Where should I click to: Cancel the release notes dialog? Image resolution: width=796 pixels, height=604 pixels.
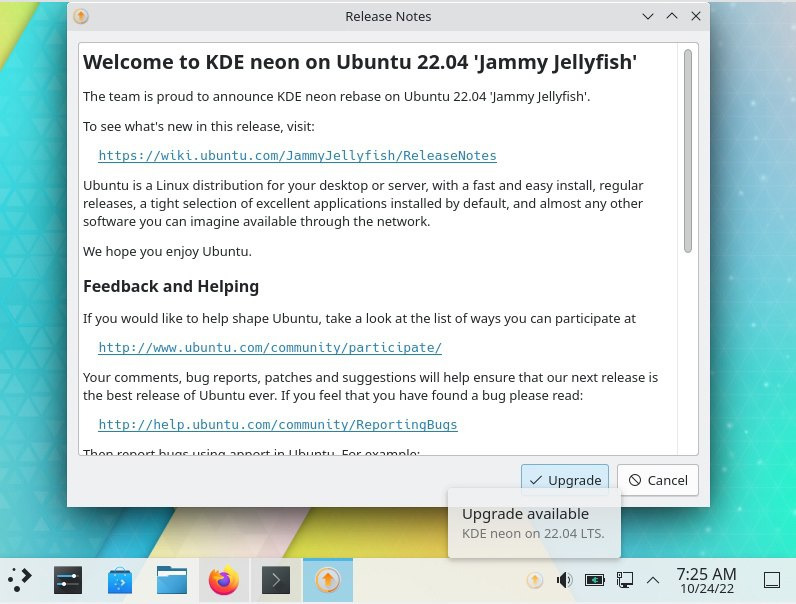[658, 480]
